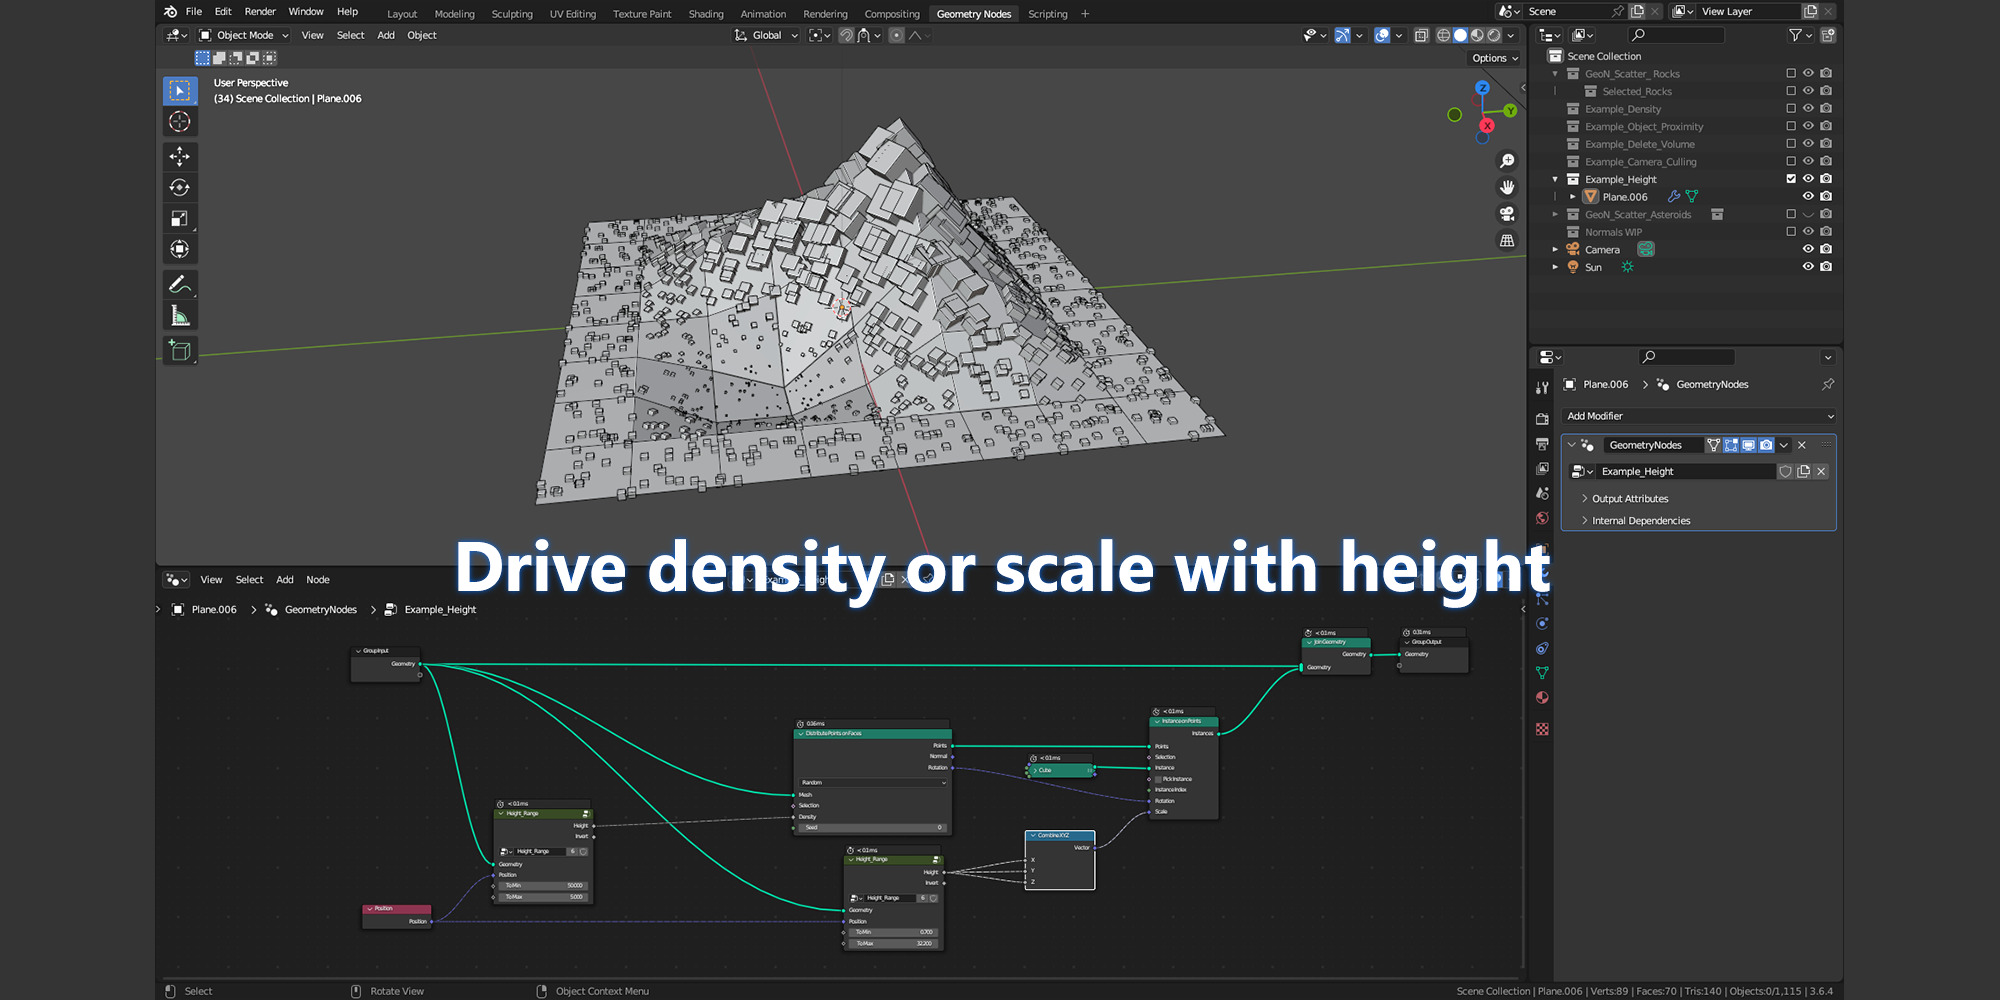2000x1000 pixels.
Task: Open the outliner filter dropdown
Action: pyautogui.click(x=1800, y=35)
